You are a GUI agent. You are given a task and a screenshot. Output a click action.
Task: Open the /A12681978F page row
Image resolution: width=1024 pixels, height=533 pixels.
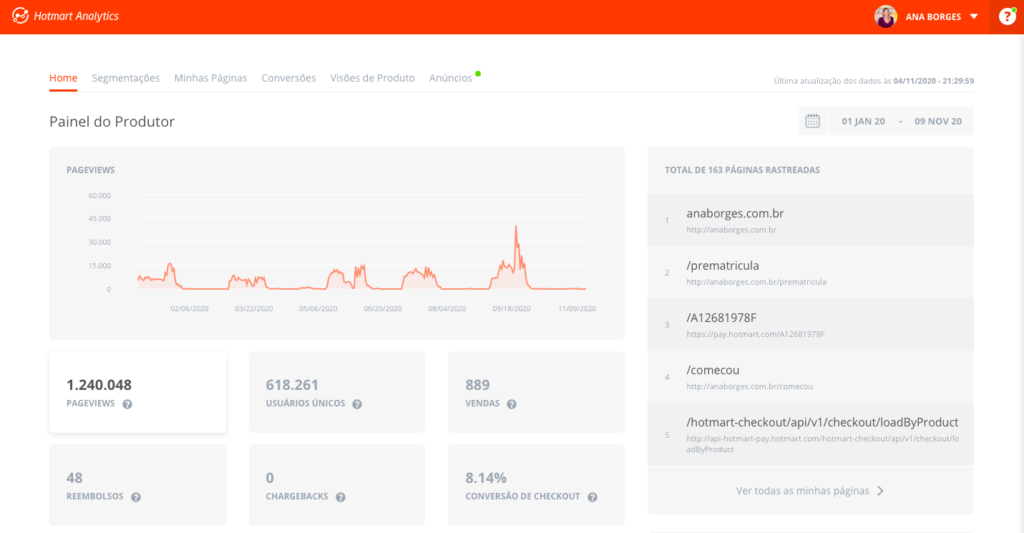pos(810,325)
